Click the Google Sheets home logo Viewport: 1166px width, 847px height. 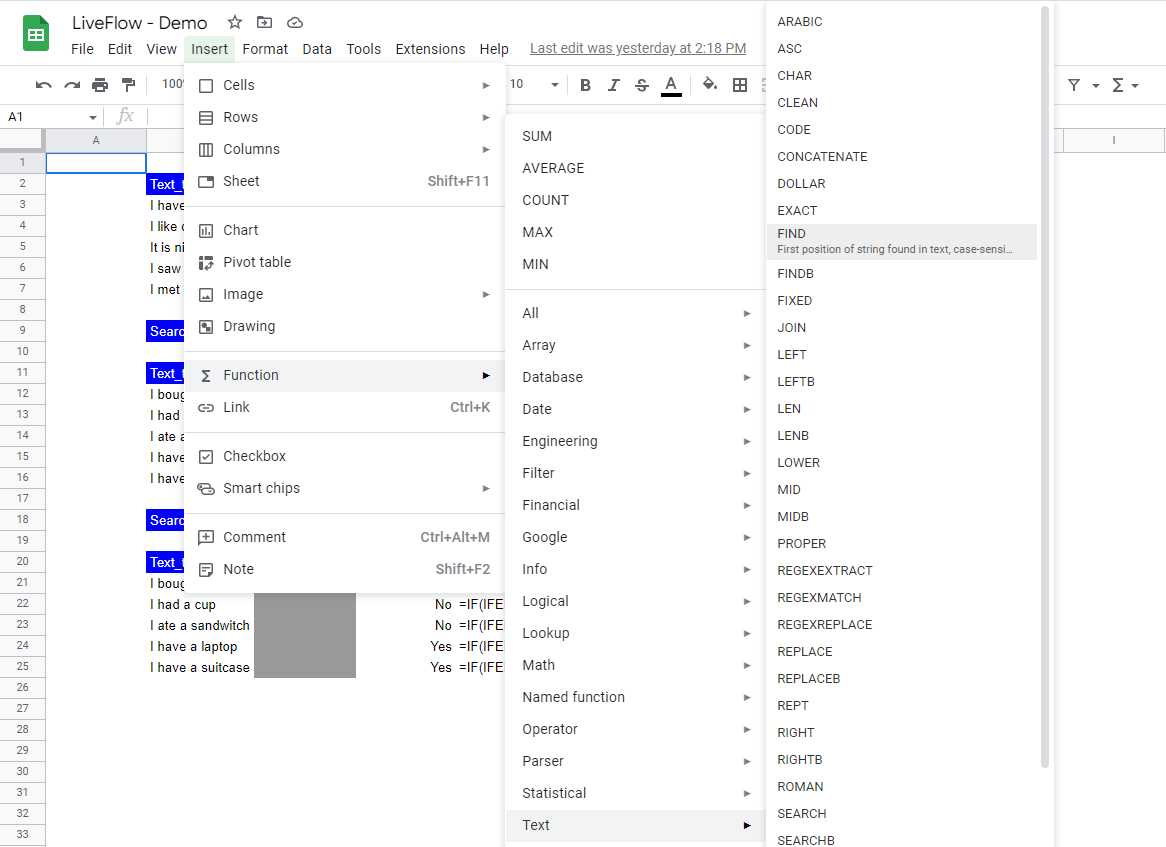[x=36, y=34]
